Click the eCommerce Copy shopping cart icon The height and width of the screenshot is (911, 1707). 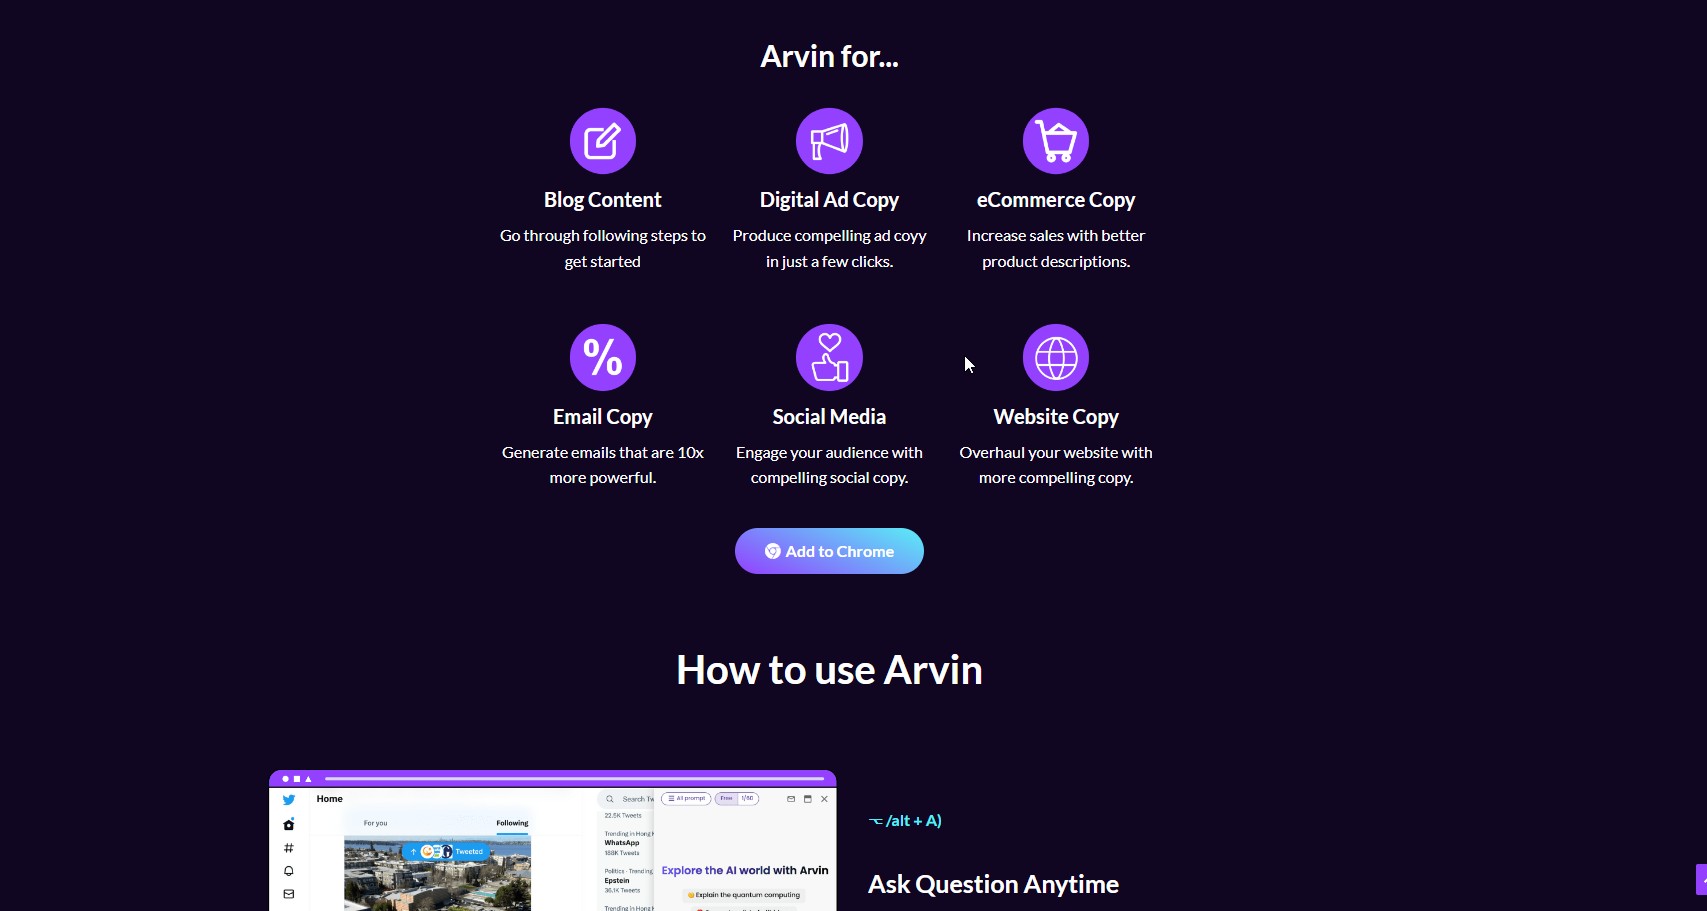[1056, 141]
